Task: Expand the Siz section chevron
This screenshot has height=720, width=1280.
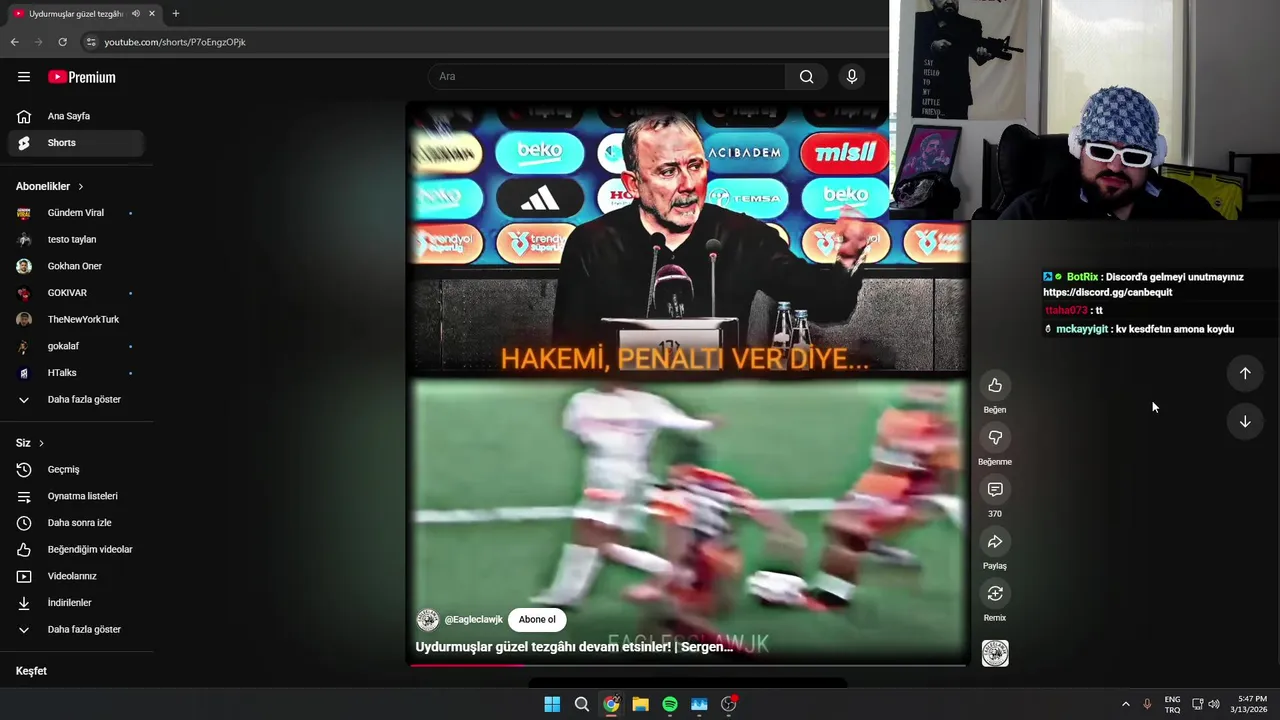Action: [41, 443]
